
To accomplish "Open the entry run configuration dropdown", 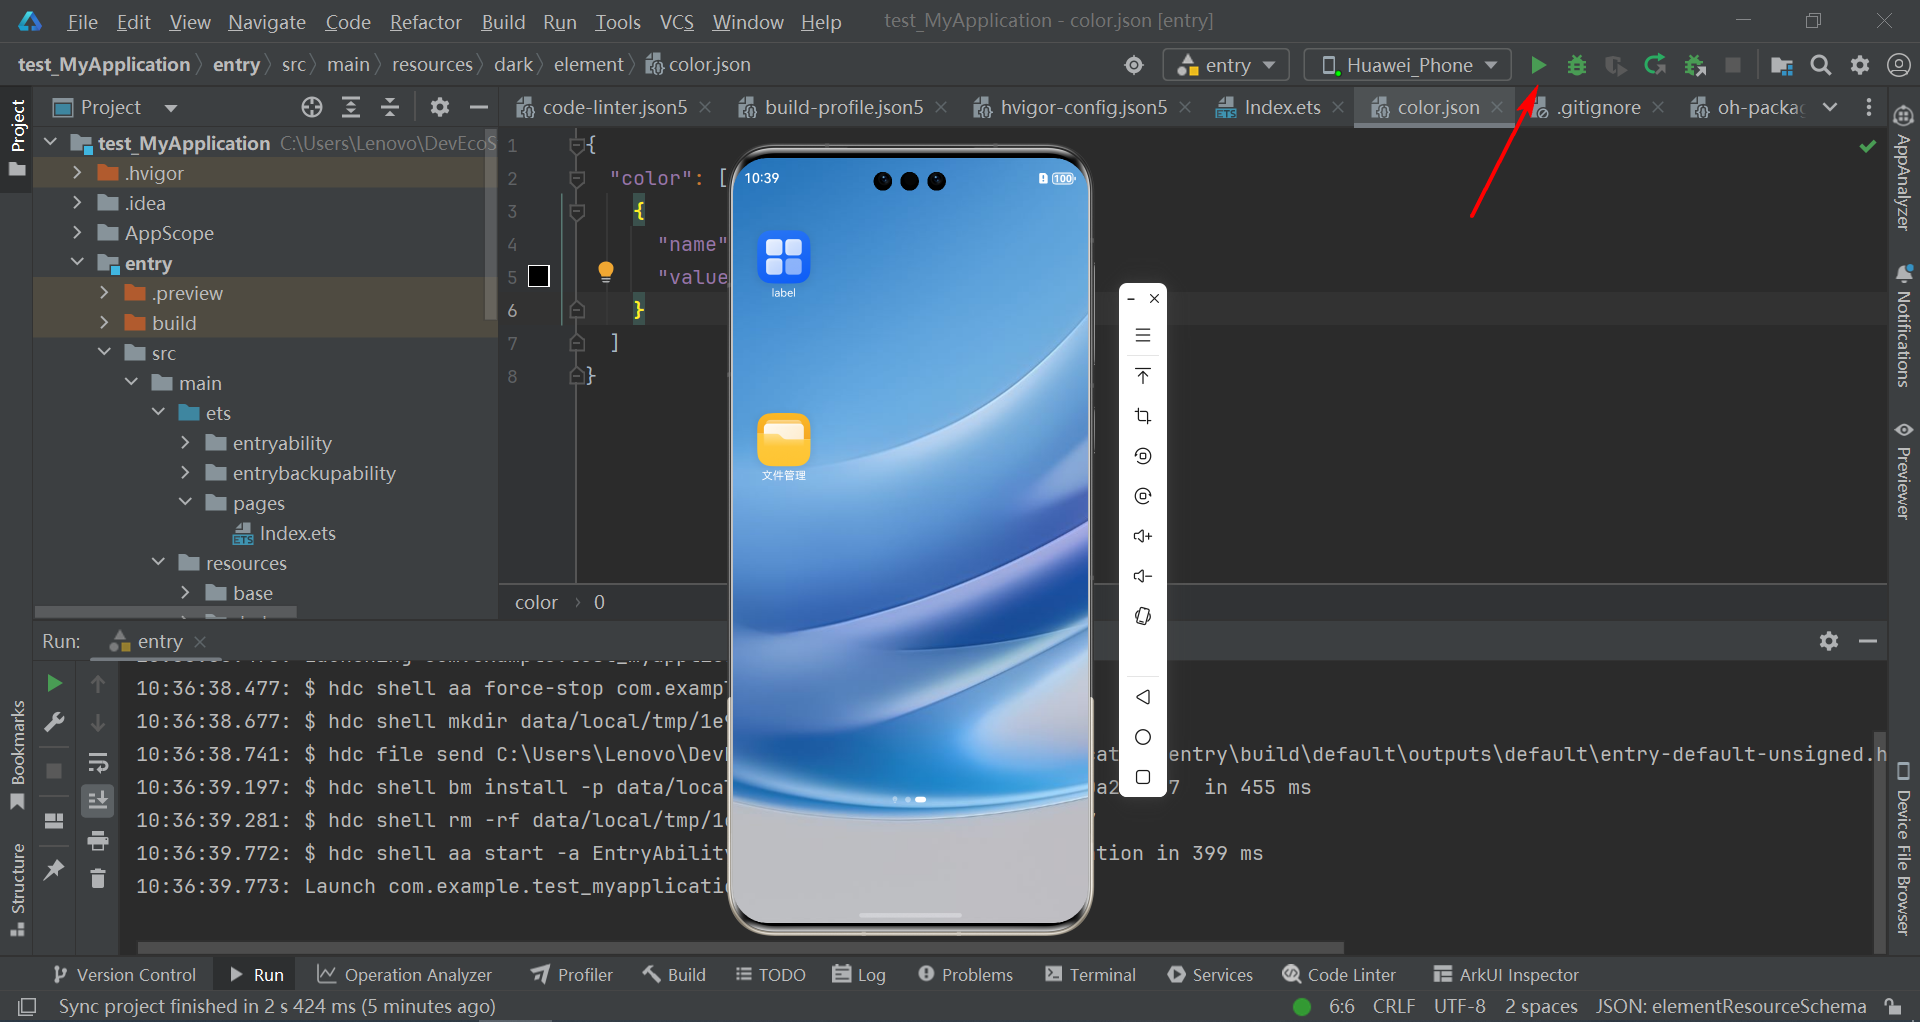I will tap(1226, 65).
